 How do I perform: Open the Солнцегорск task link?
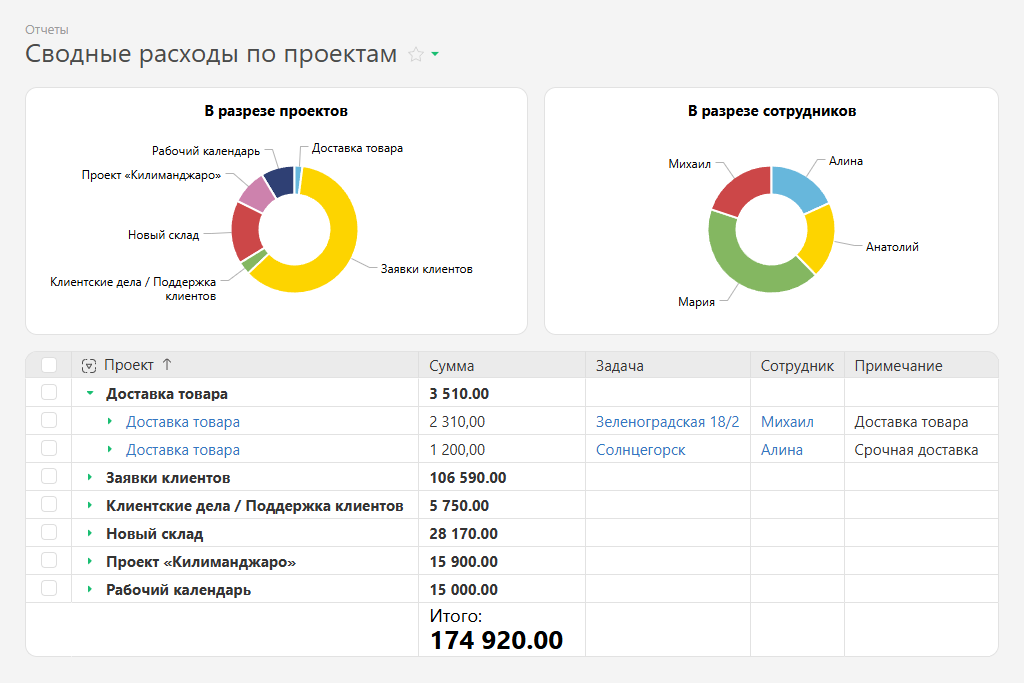tap(640, 450)
